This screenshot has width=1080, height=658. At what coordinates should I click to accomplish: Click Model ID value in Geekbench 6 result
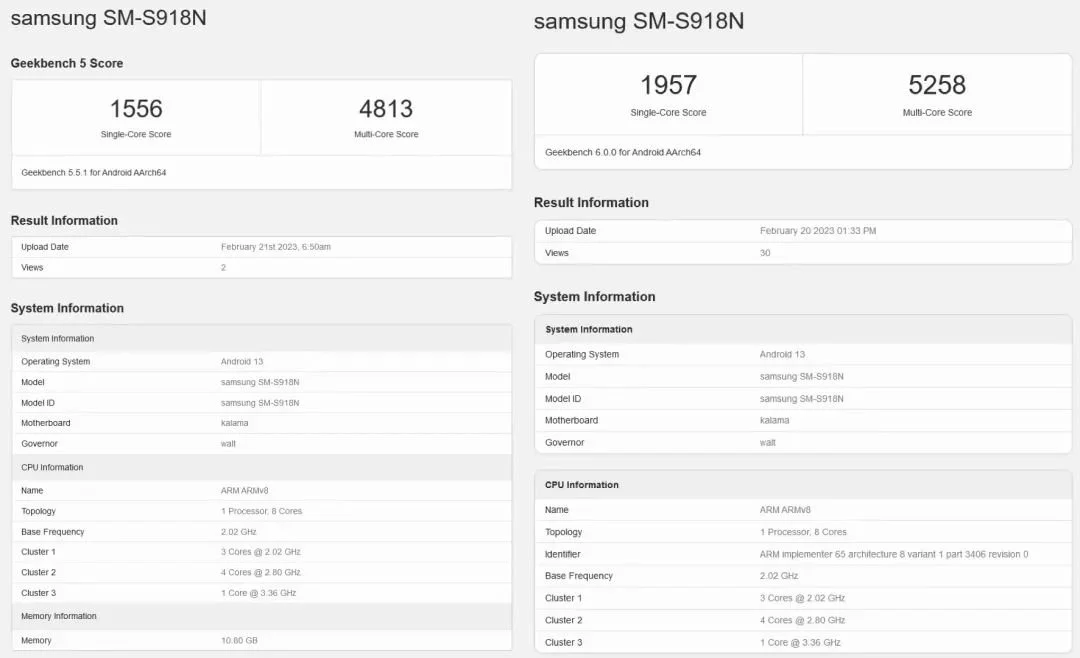tap(802, 398)
